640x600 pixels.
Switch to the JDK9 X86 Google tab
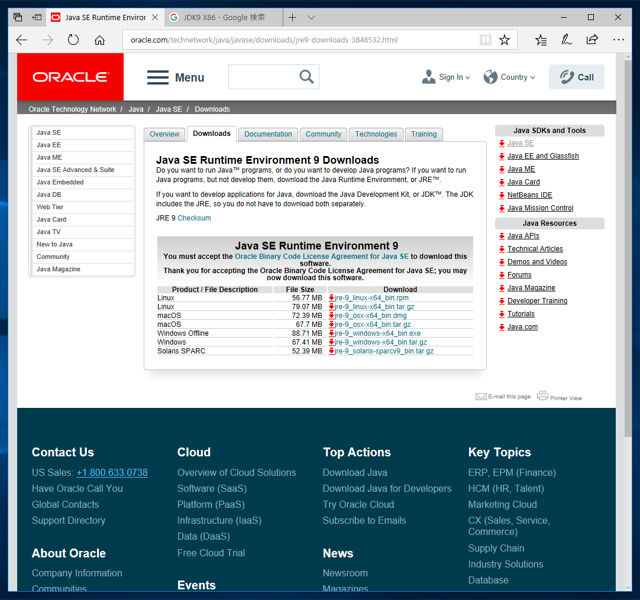(x=223, y=18)
